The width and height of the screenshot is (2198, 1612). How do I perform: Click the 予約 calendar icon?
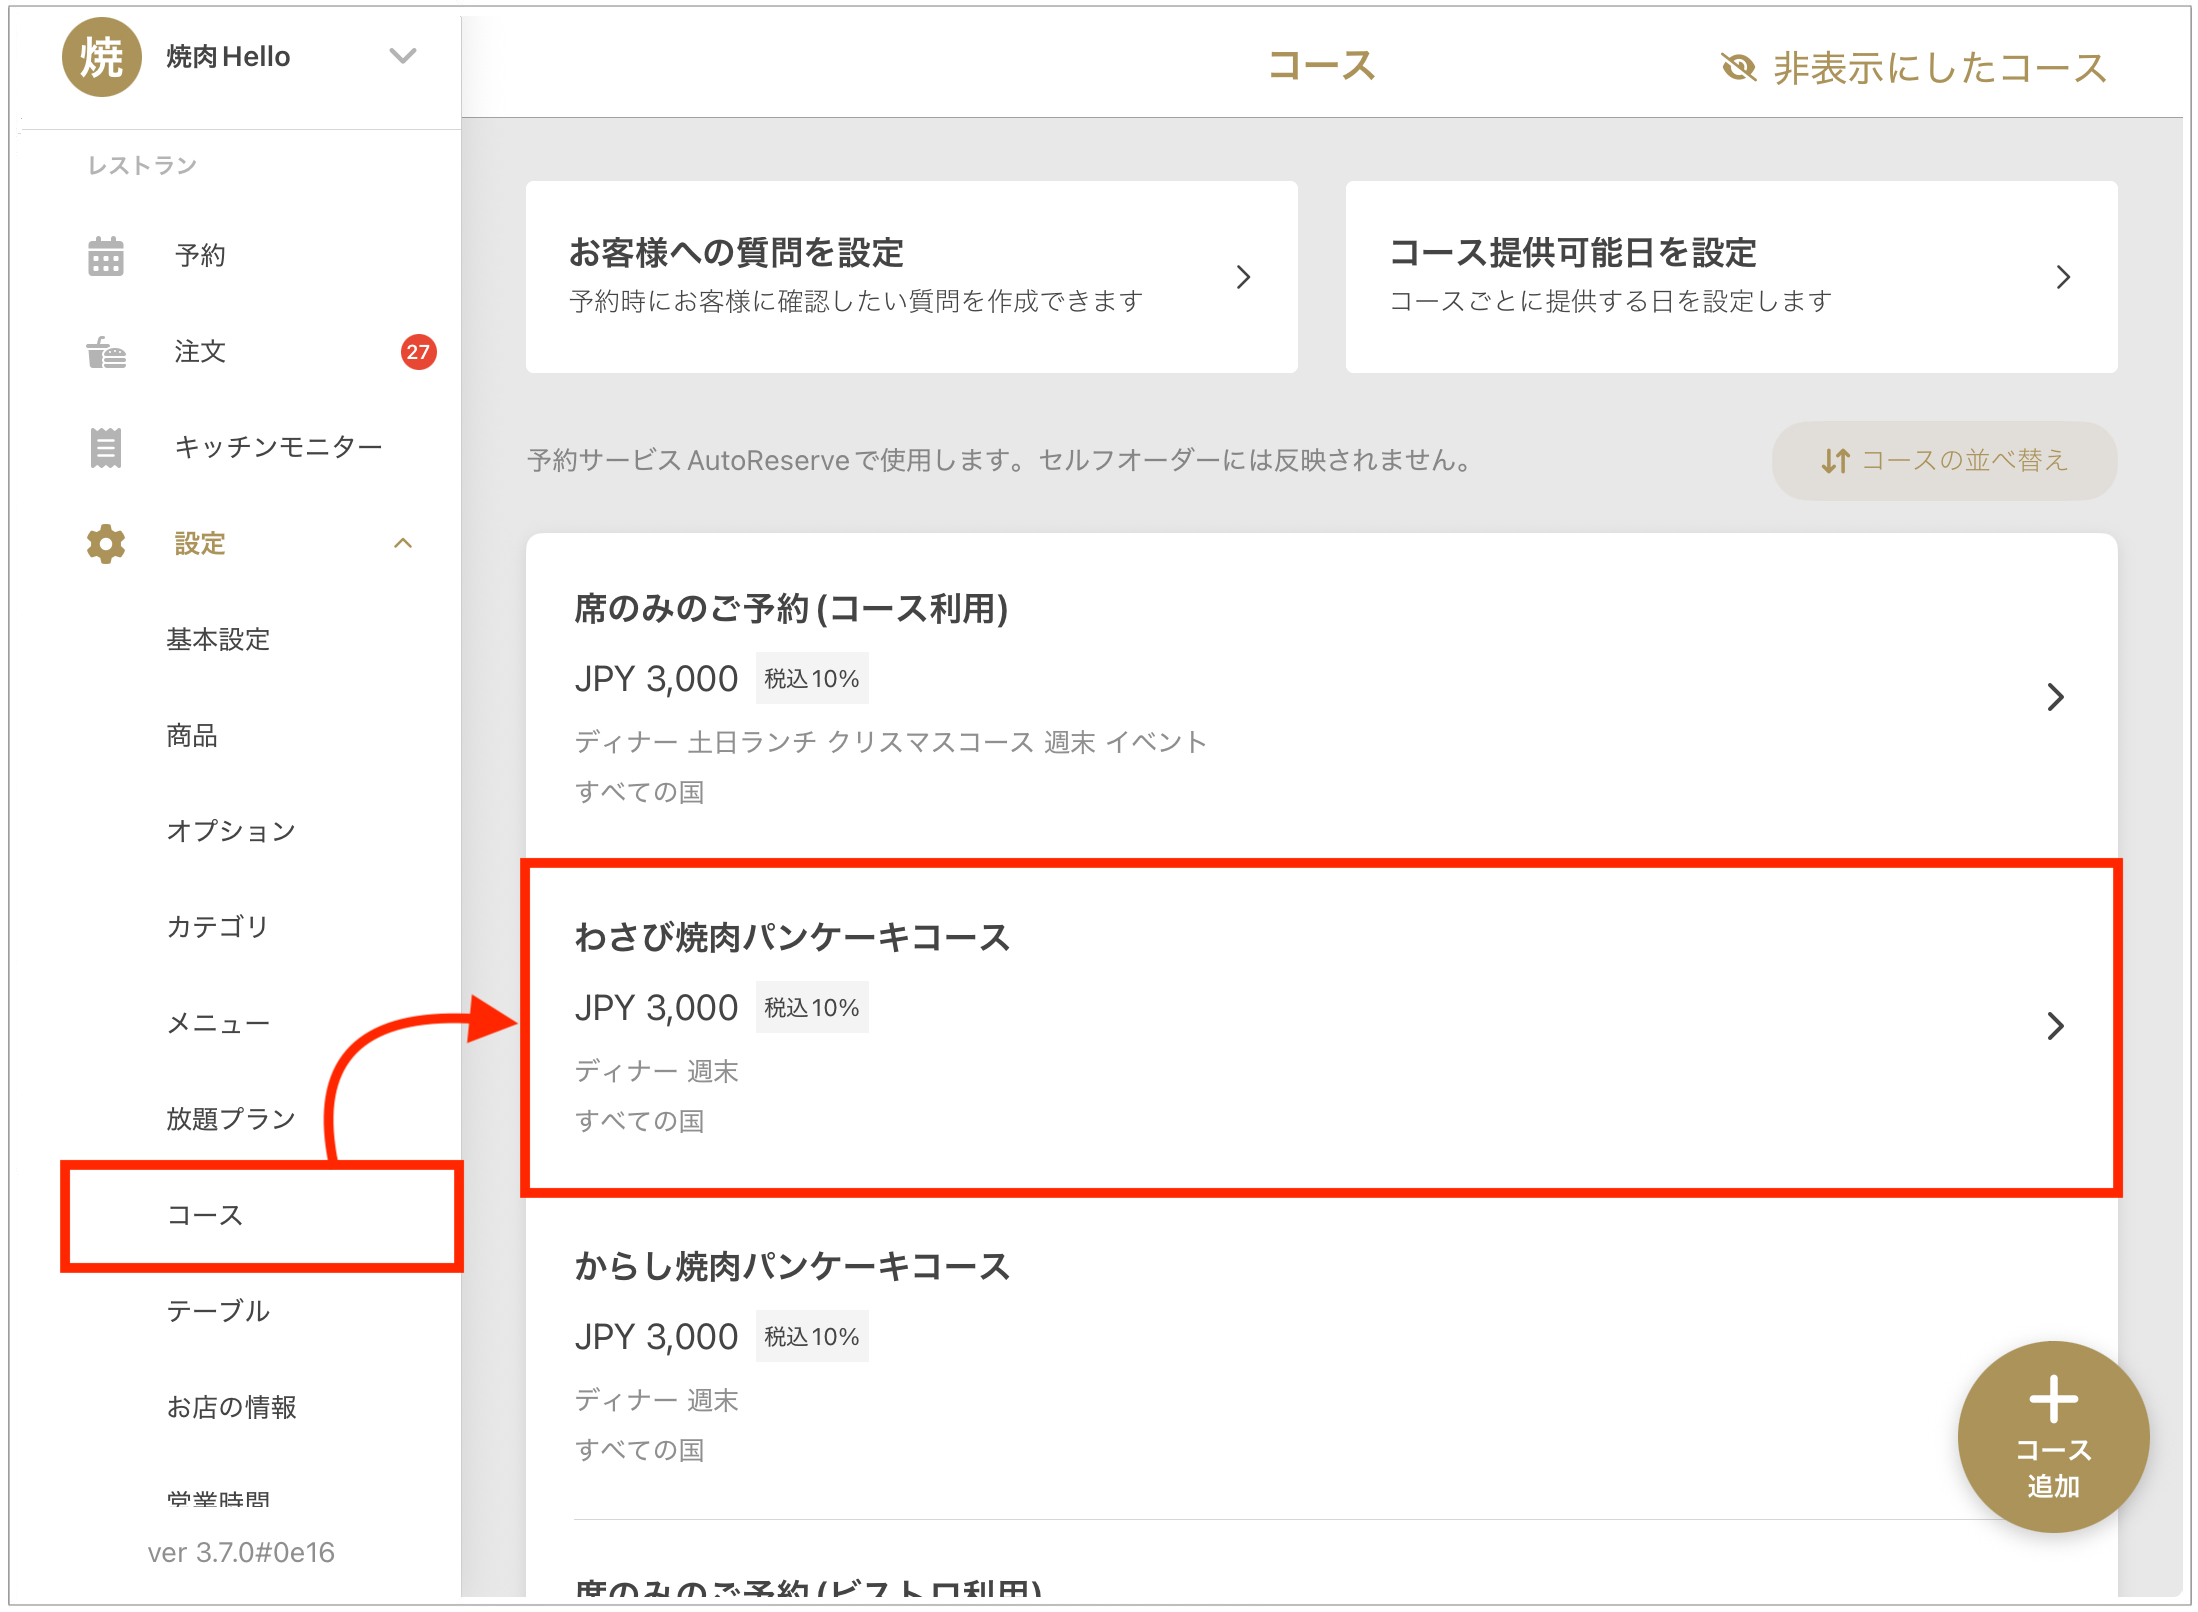pos(105,256)
